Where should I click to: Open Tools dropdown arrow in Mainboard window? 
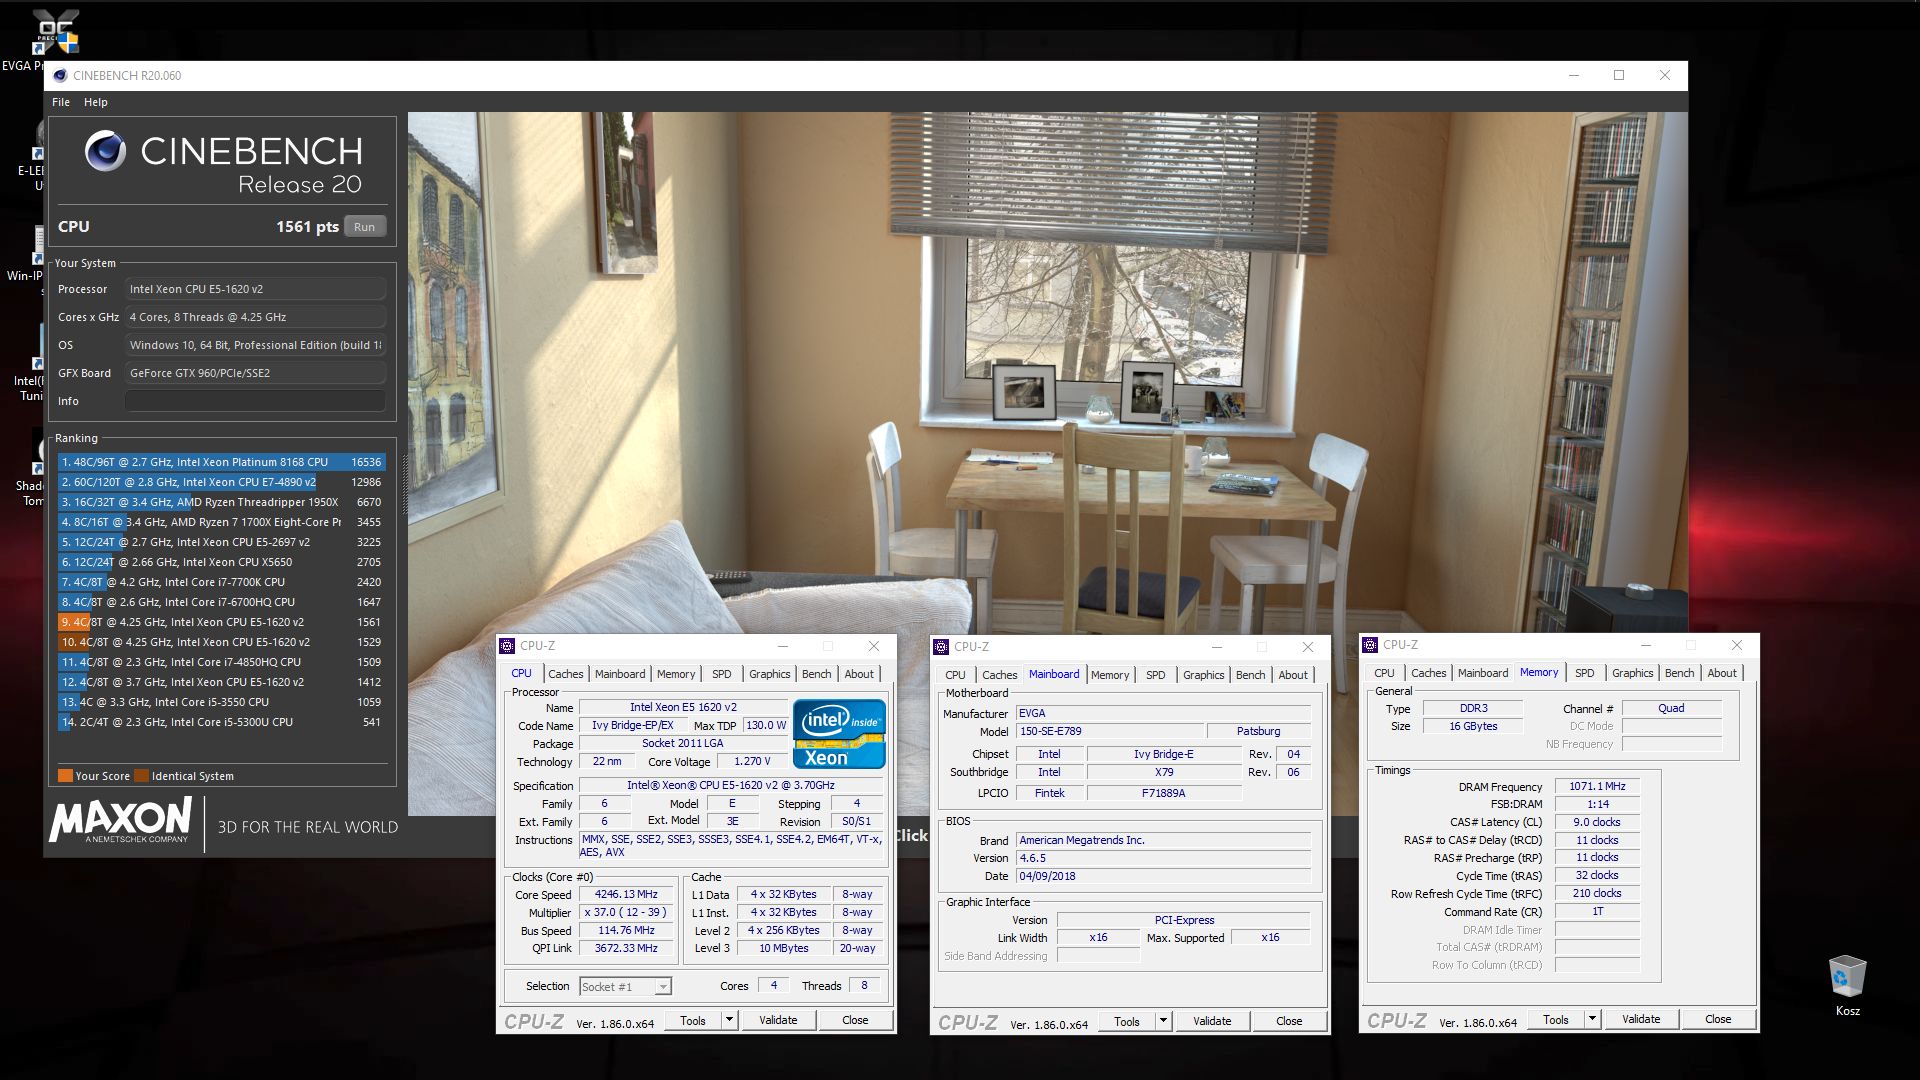pyautogui.click(x=1163, y=1021)
